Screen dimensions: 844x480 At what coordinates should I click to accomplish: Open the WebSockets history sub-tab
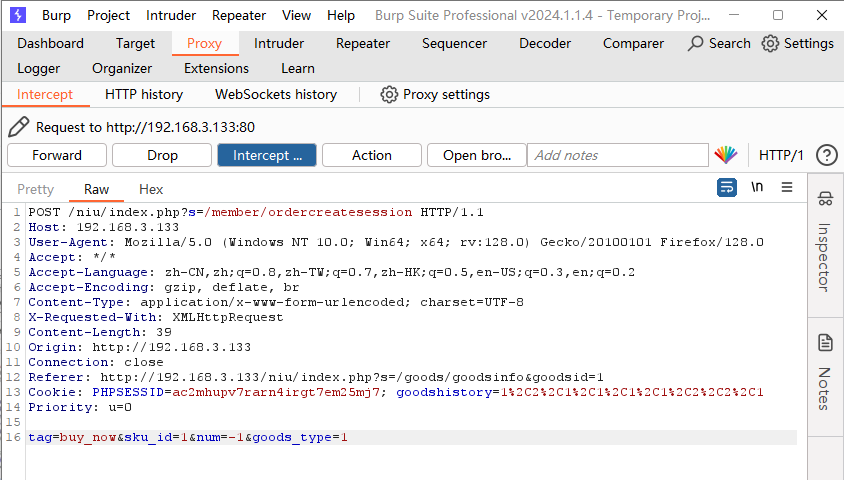(x=276, y=95)
